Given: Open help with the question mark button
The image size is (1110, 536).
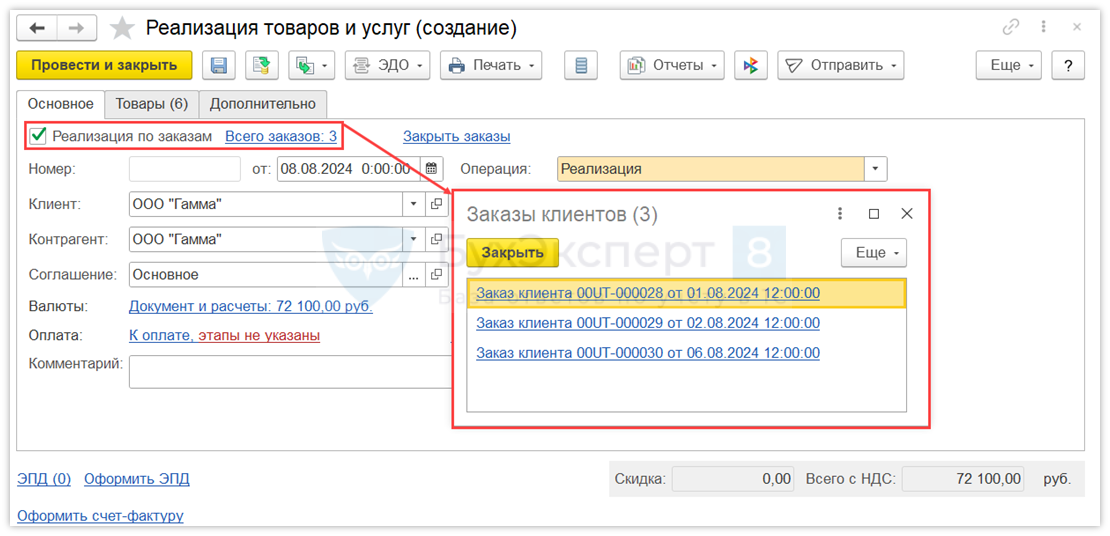Looking at the screenshot, I should pos(1068,65).
